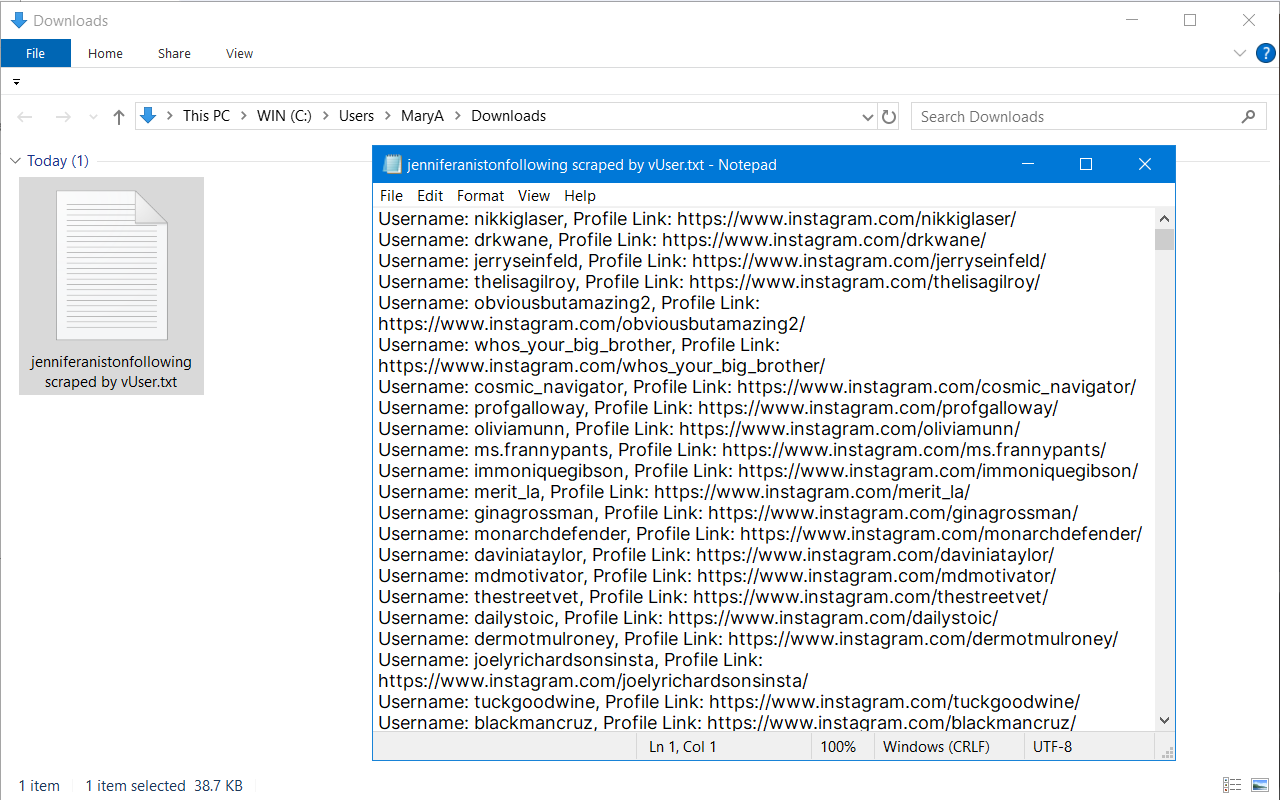Expand the ribbon with the chevron
Viewport: 1280px width, 800px height.
point(1240,53)
